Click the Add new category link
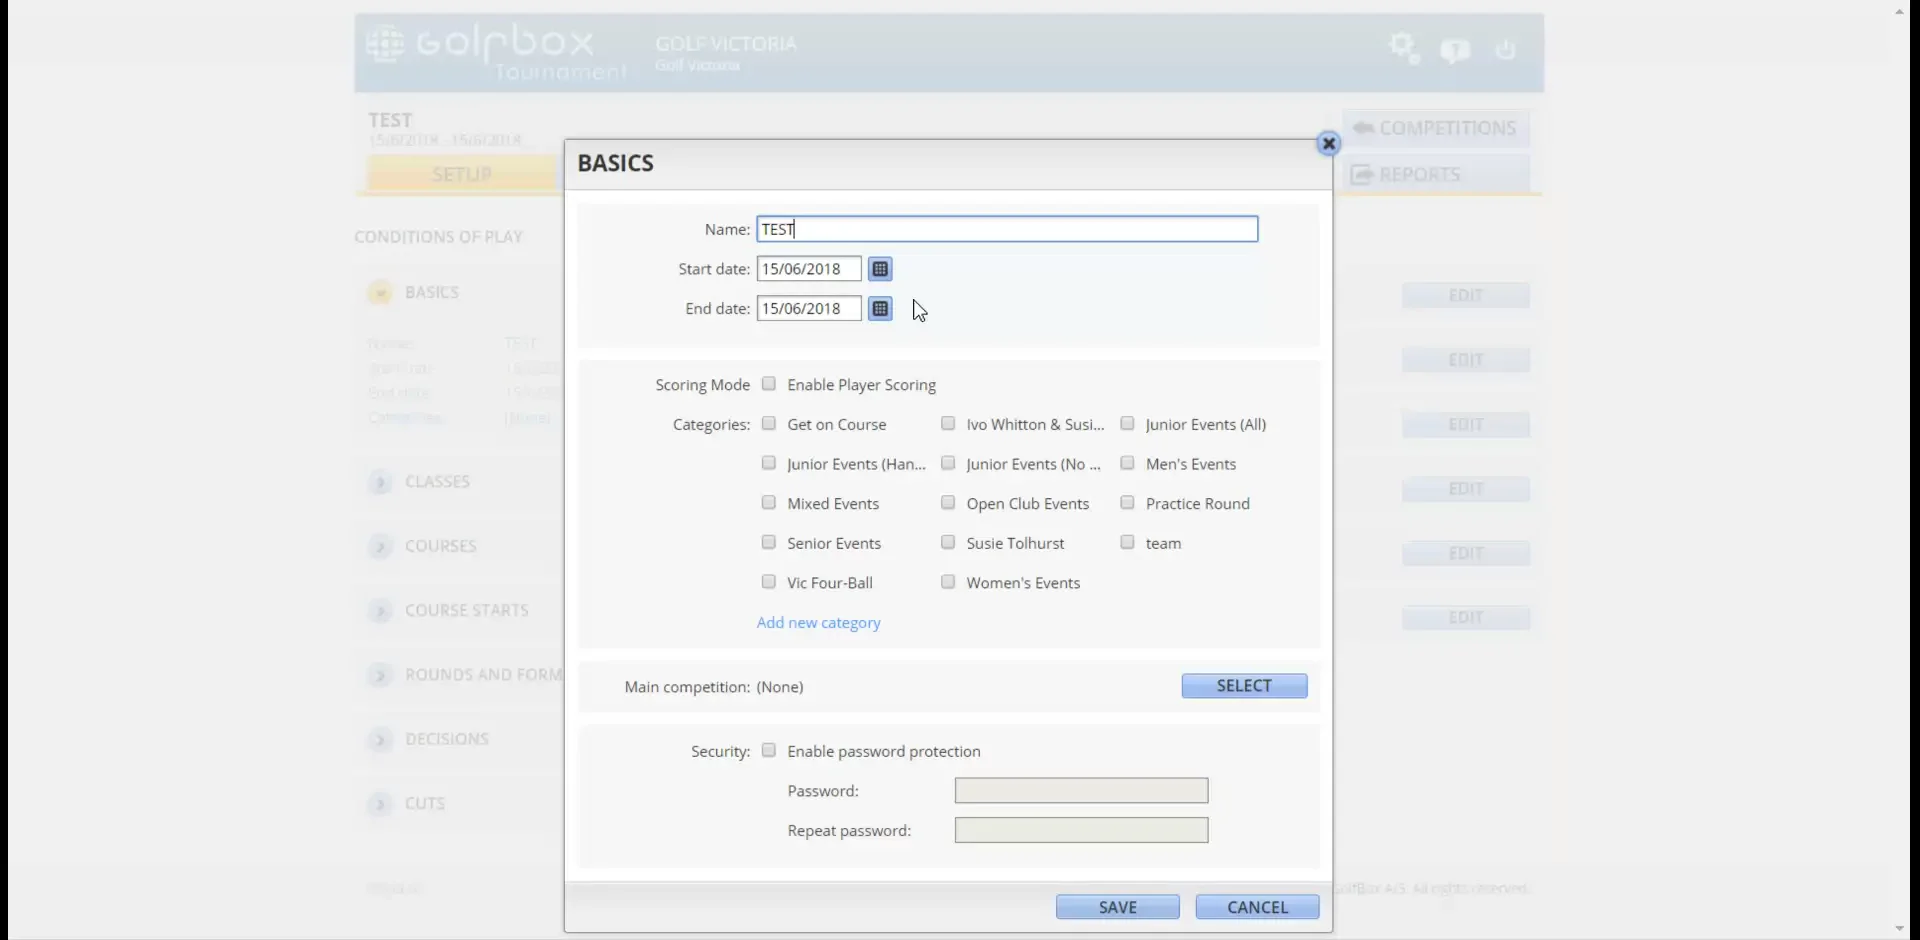The image size is (1920, 940). (x=818, y=622)
